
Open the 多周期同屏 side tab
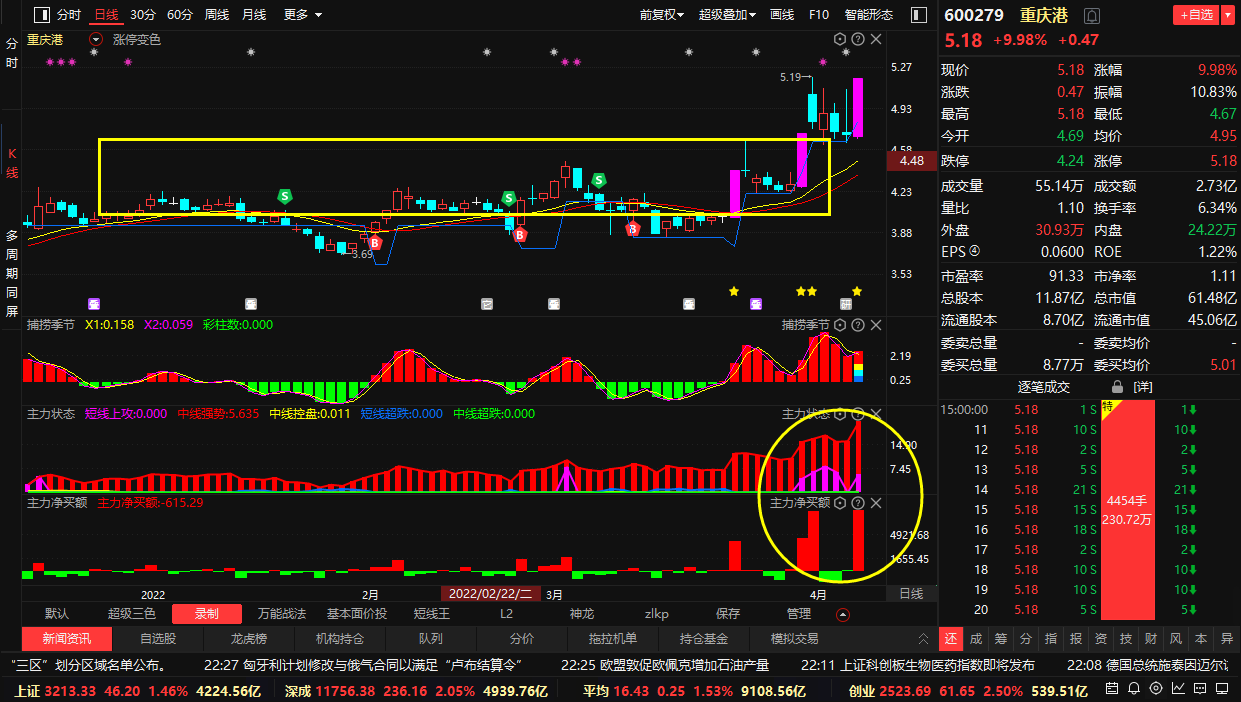[12, 273]
